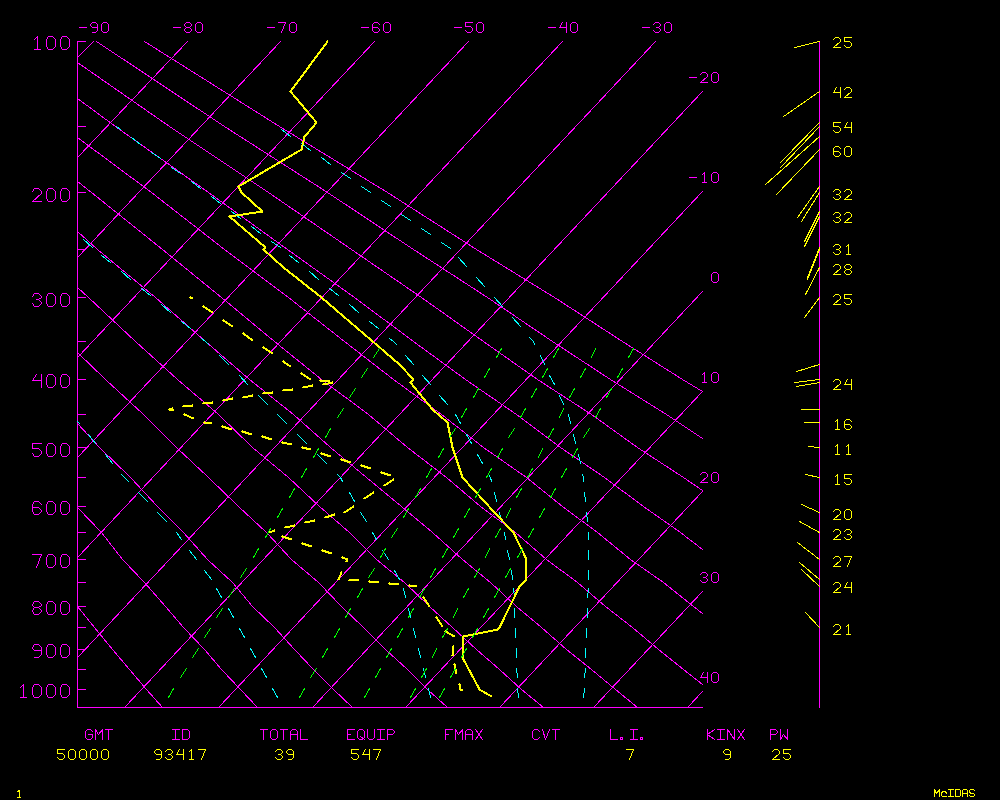Click the GMT label in the footer
The image size is (1000, 800).
coord(99,735)
